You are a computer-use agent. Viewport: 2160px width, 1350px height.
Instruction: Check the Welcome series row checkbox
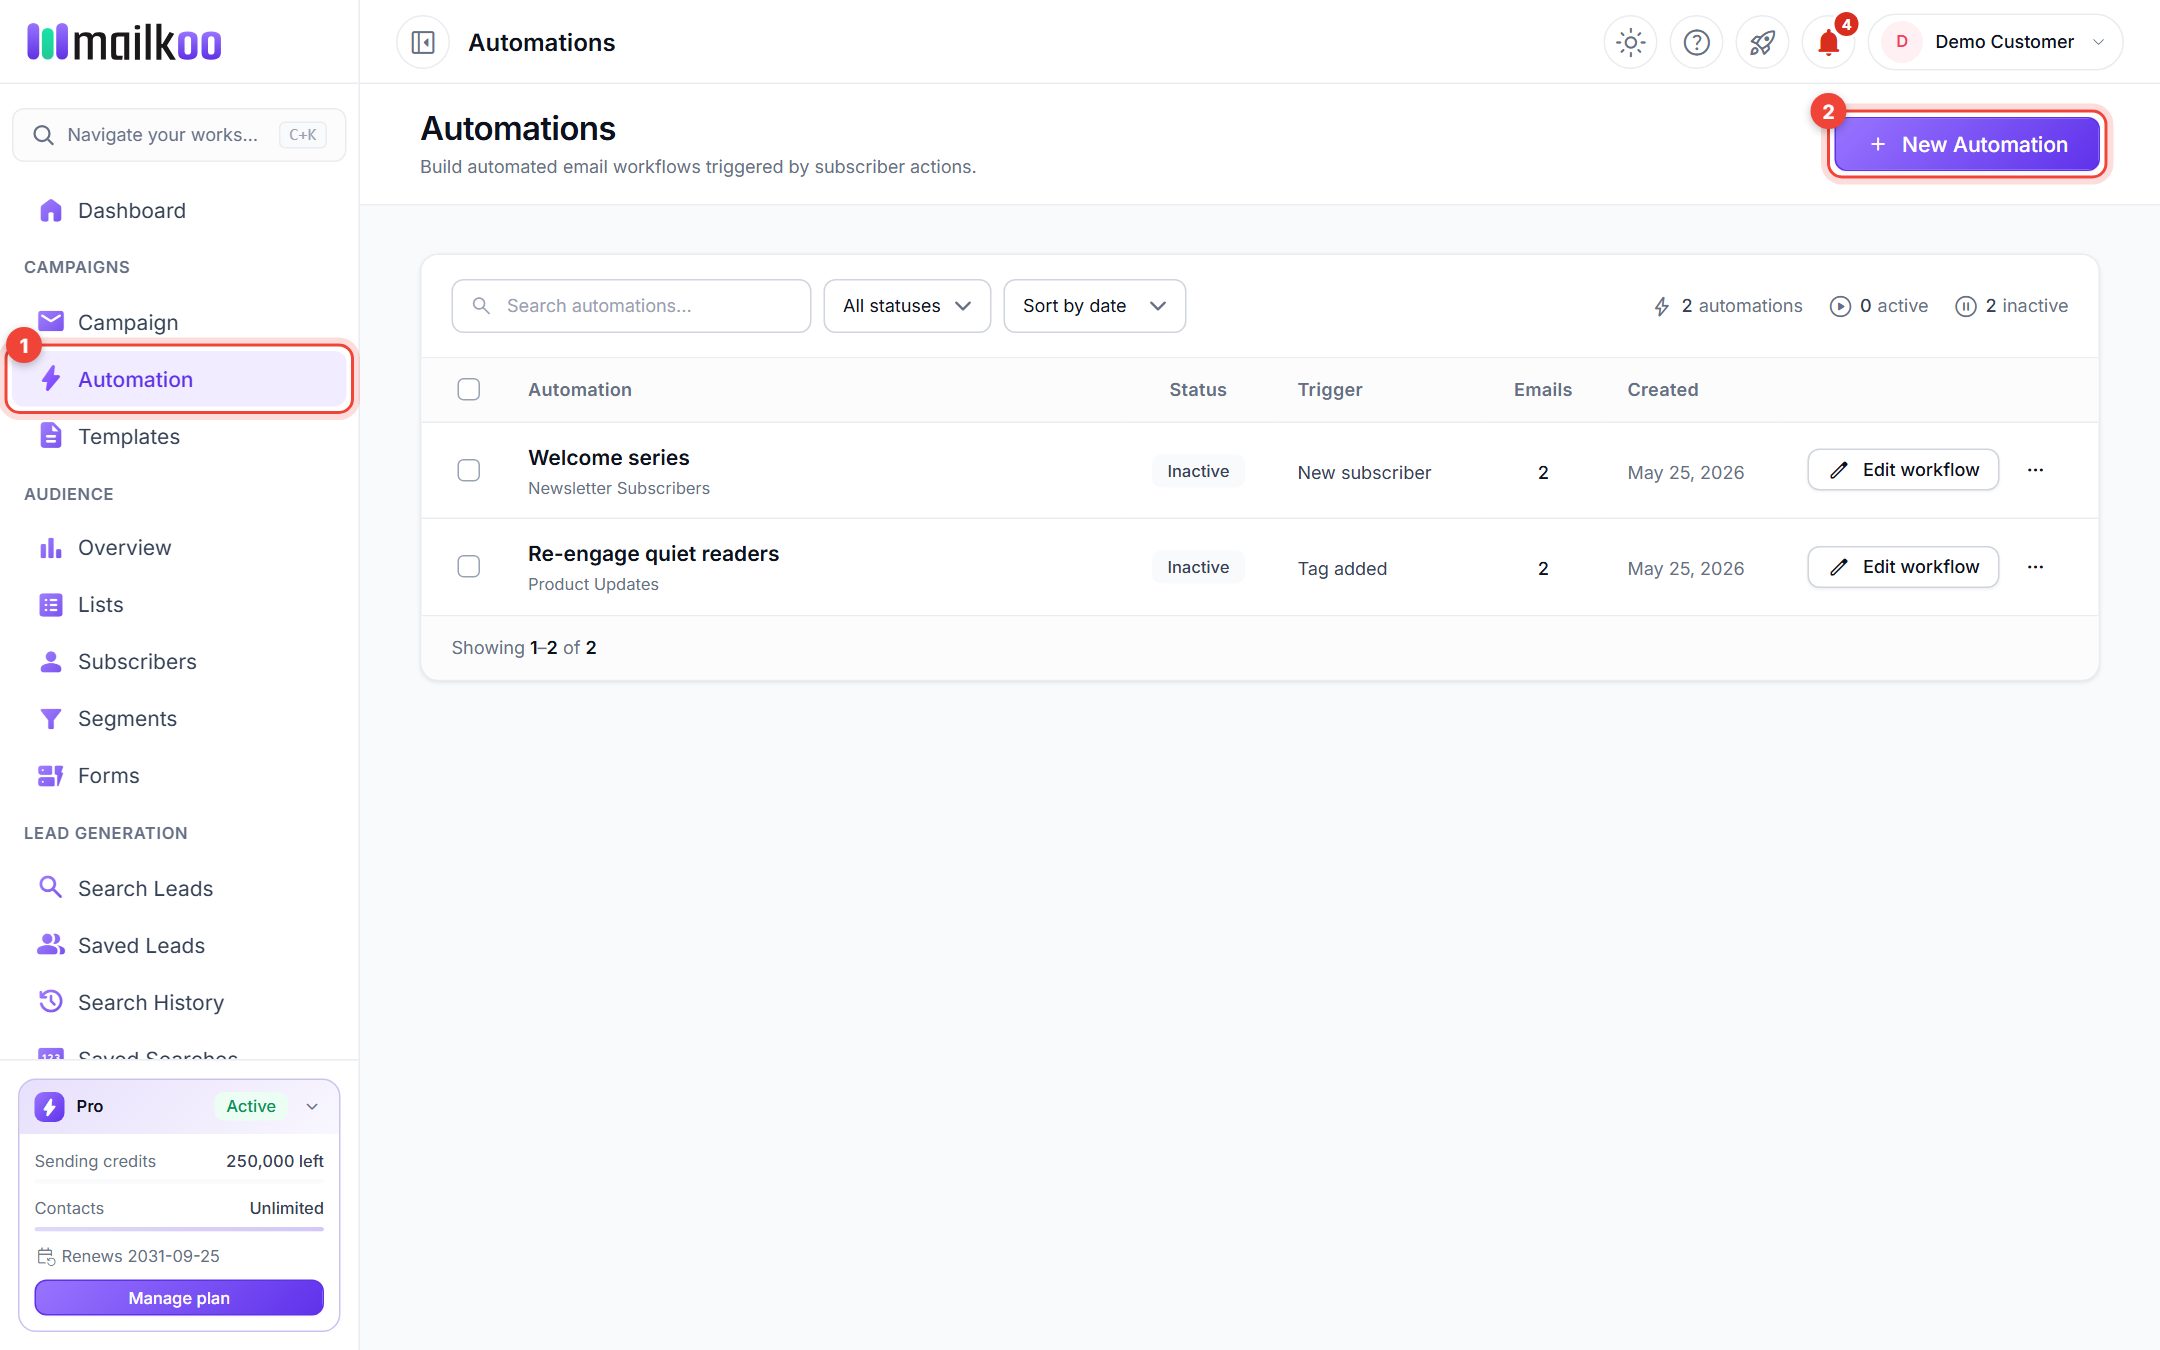[x=468, y=470]
